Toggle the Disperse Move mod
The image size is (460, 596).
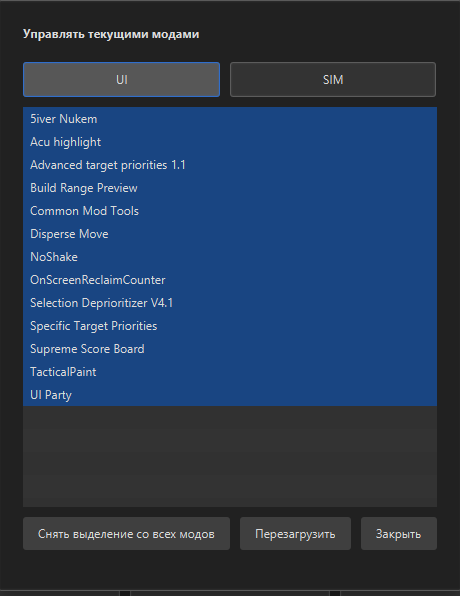click(230, 234)
